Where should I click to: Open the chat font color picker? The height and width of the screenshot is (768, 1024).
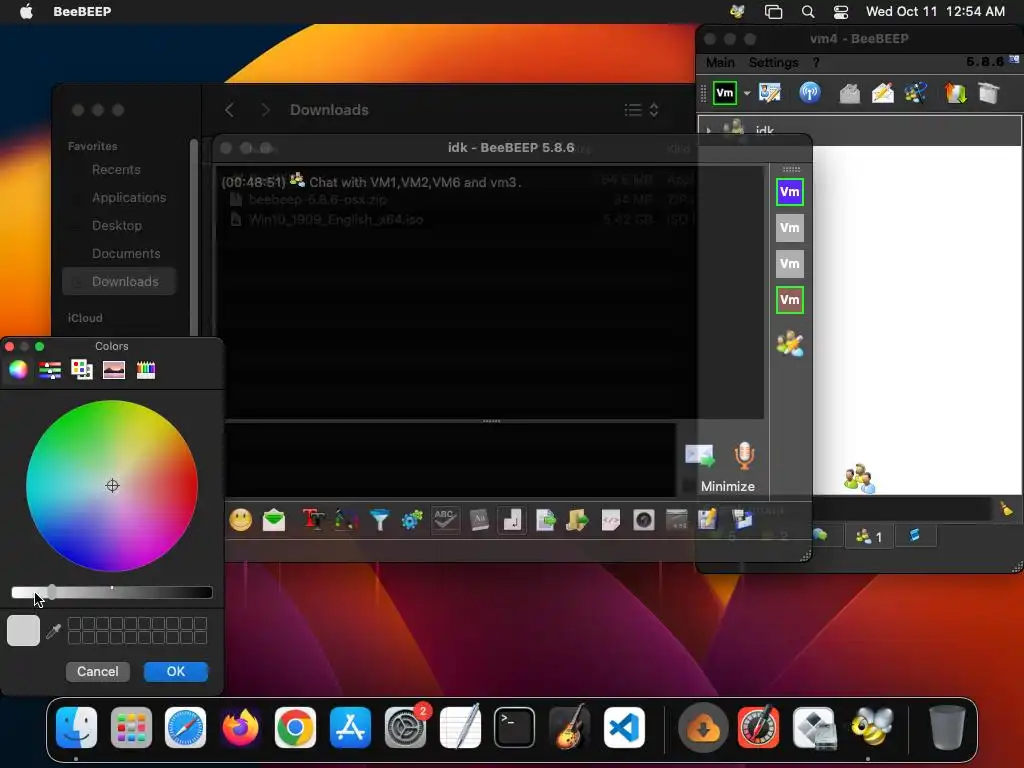(x=346, y=520)
